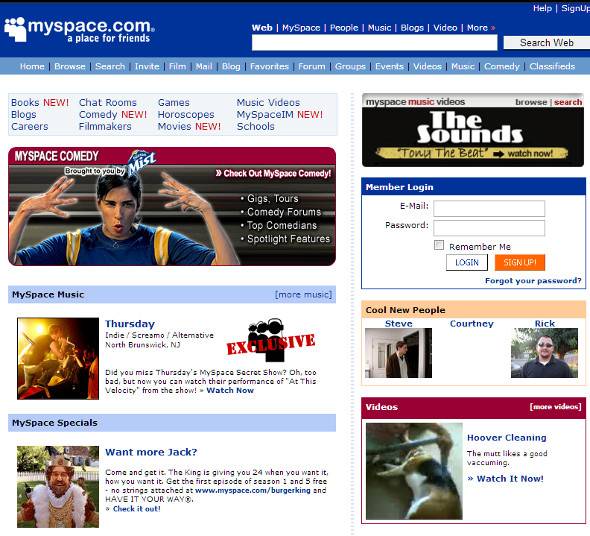The height and width of the screenshot is (536, 590).
Task: Select the People search tab
Action: 344,27
